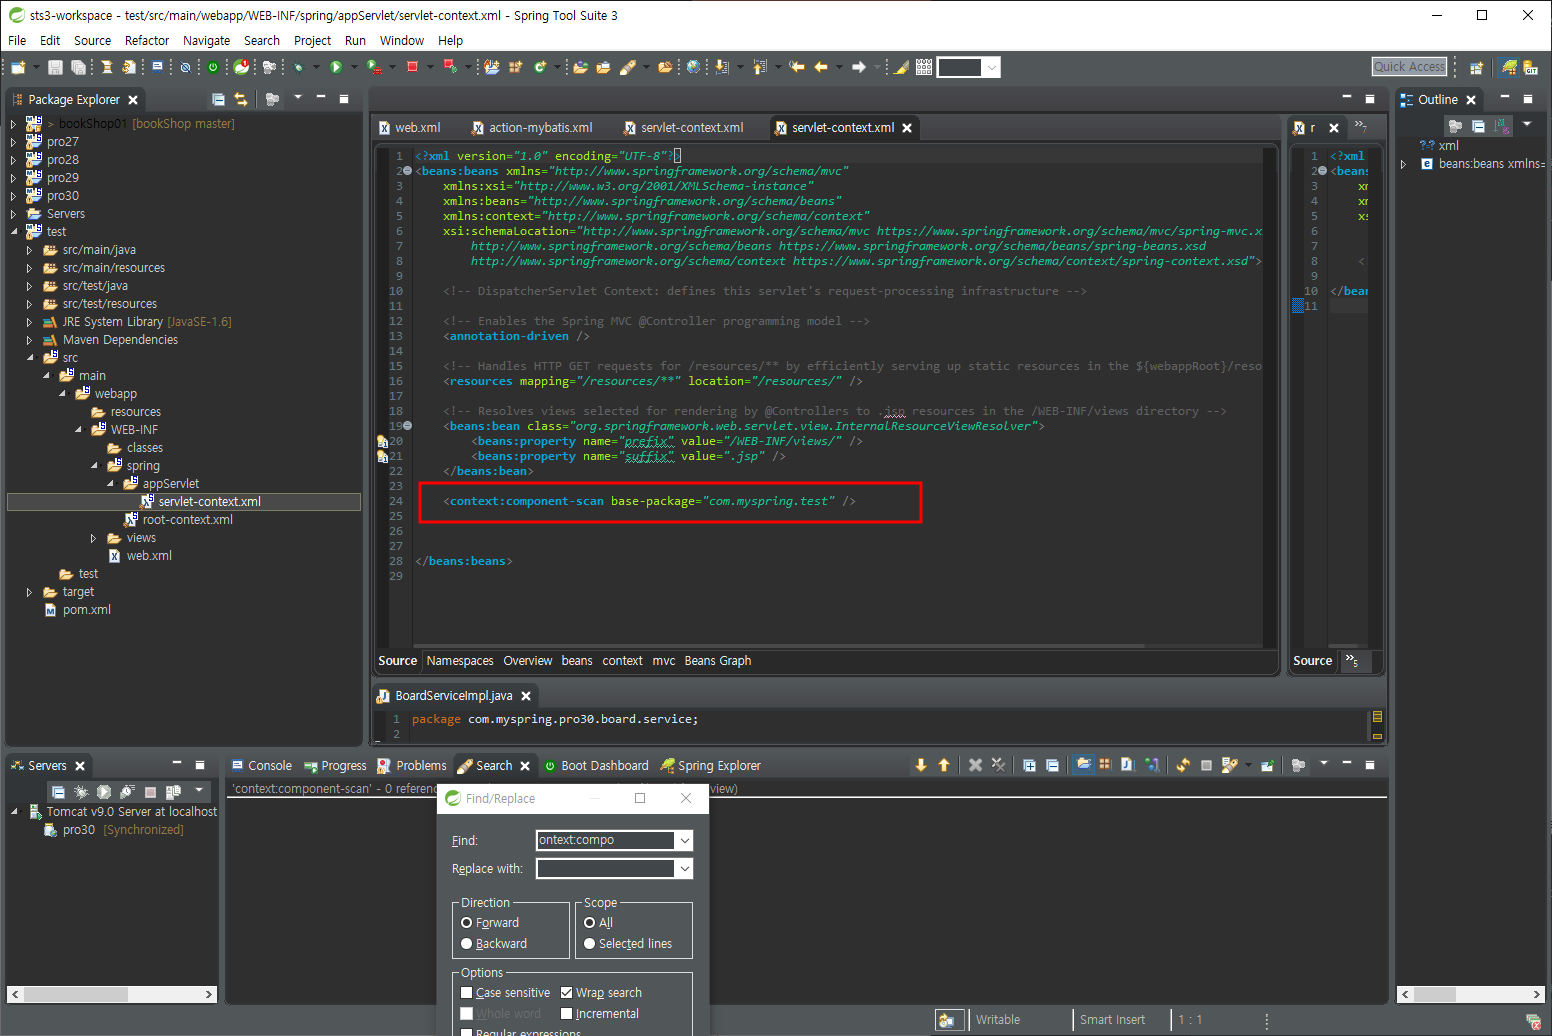Click the Open Perspective icon near Quick Access
This screenshot has width=1552, height=1036.
(1476, 68)
